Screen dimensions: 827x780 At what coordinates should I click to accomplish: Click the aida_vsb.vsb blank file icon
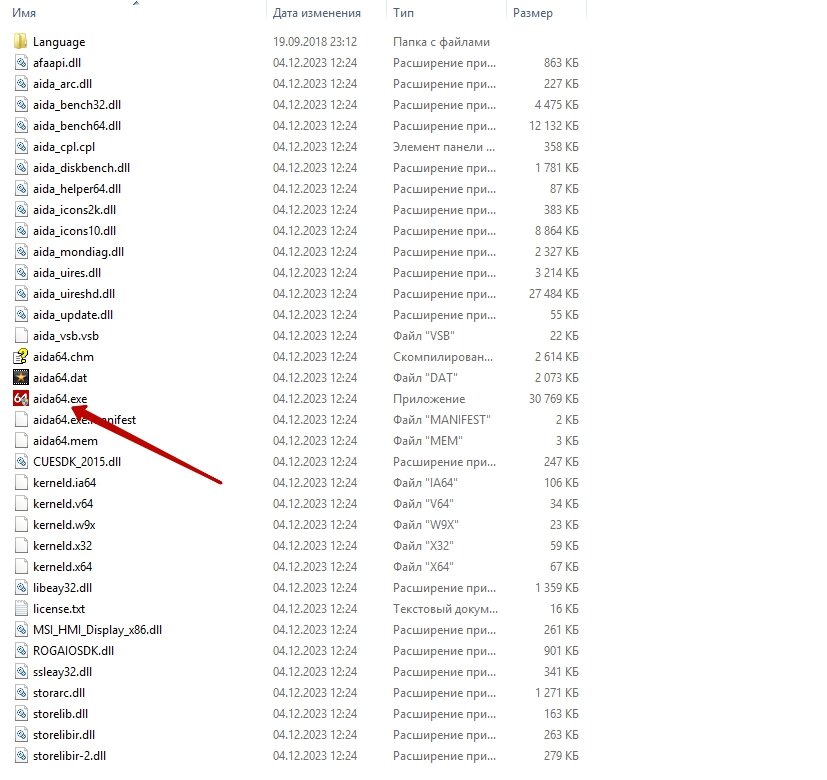(21, 336)
